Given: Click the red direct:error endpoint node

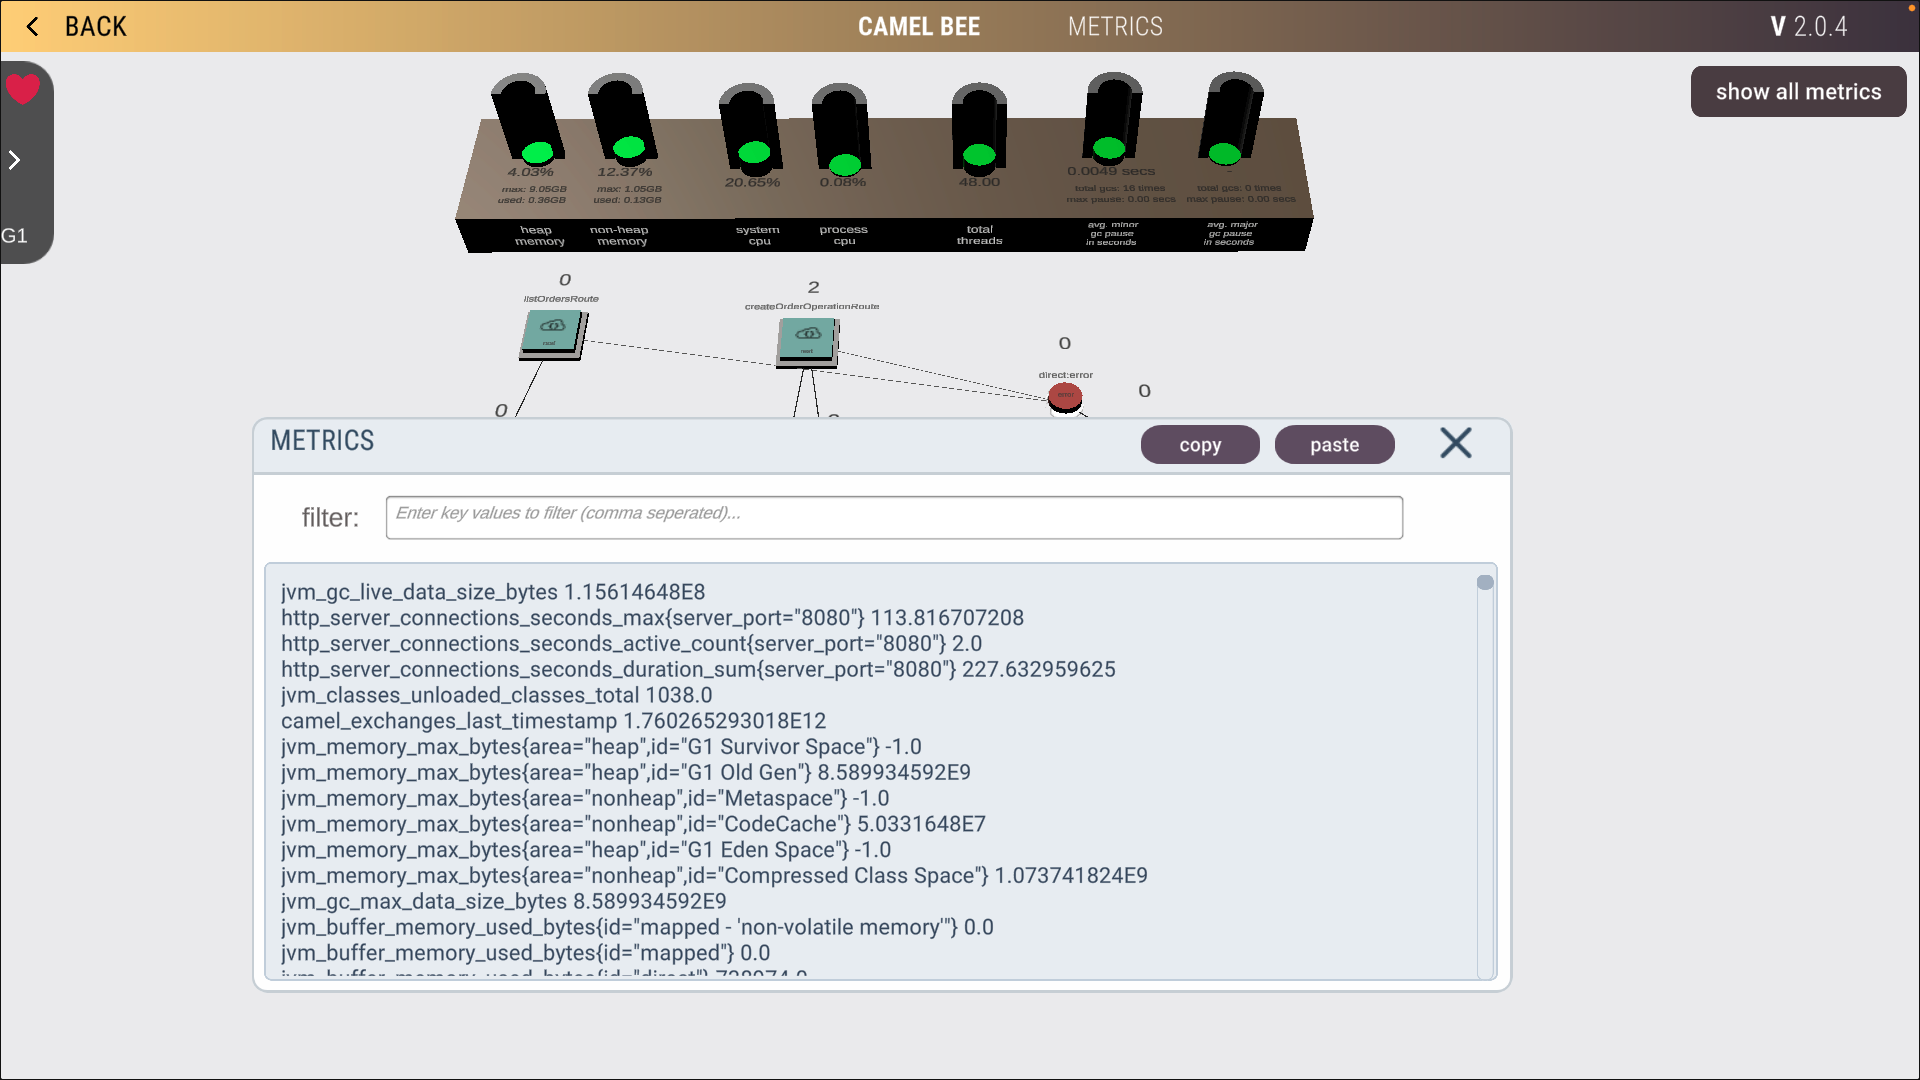Looking at the screenshot, I should click(1065, 396).
